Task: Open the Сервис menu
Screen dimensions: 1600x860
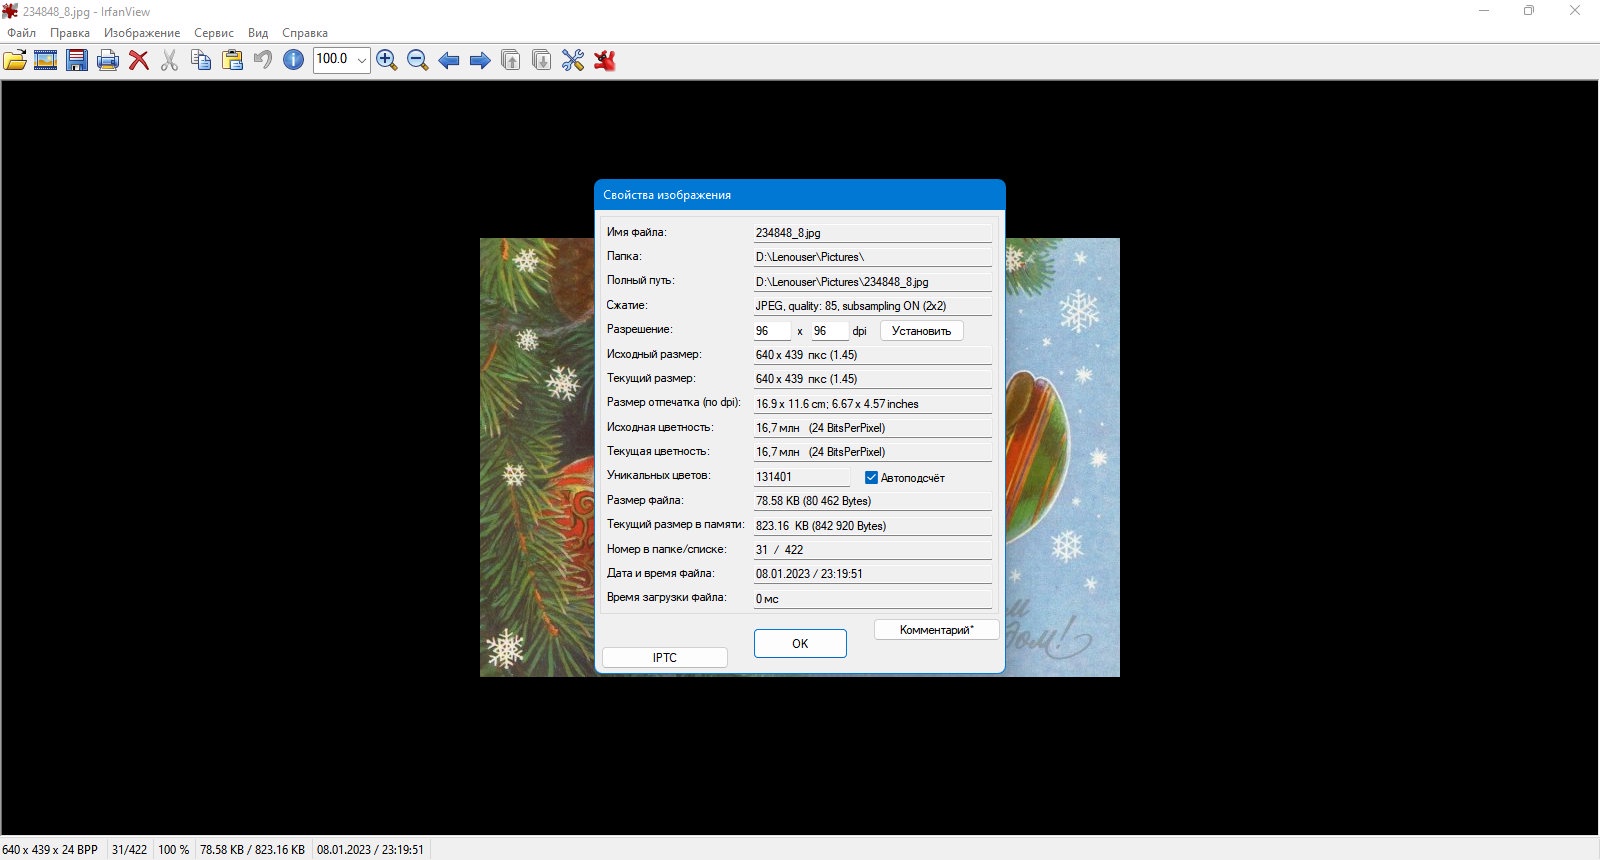Action: coord(214,33)
